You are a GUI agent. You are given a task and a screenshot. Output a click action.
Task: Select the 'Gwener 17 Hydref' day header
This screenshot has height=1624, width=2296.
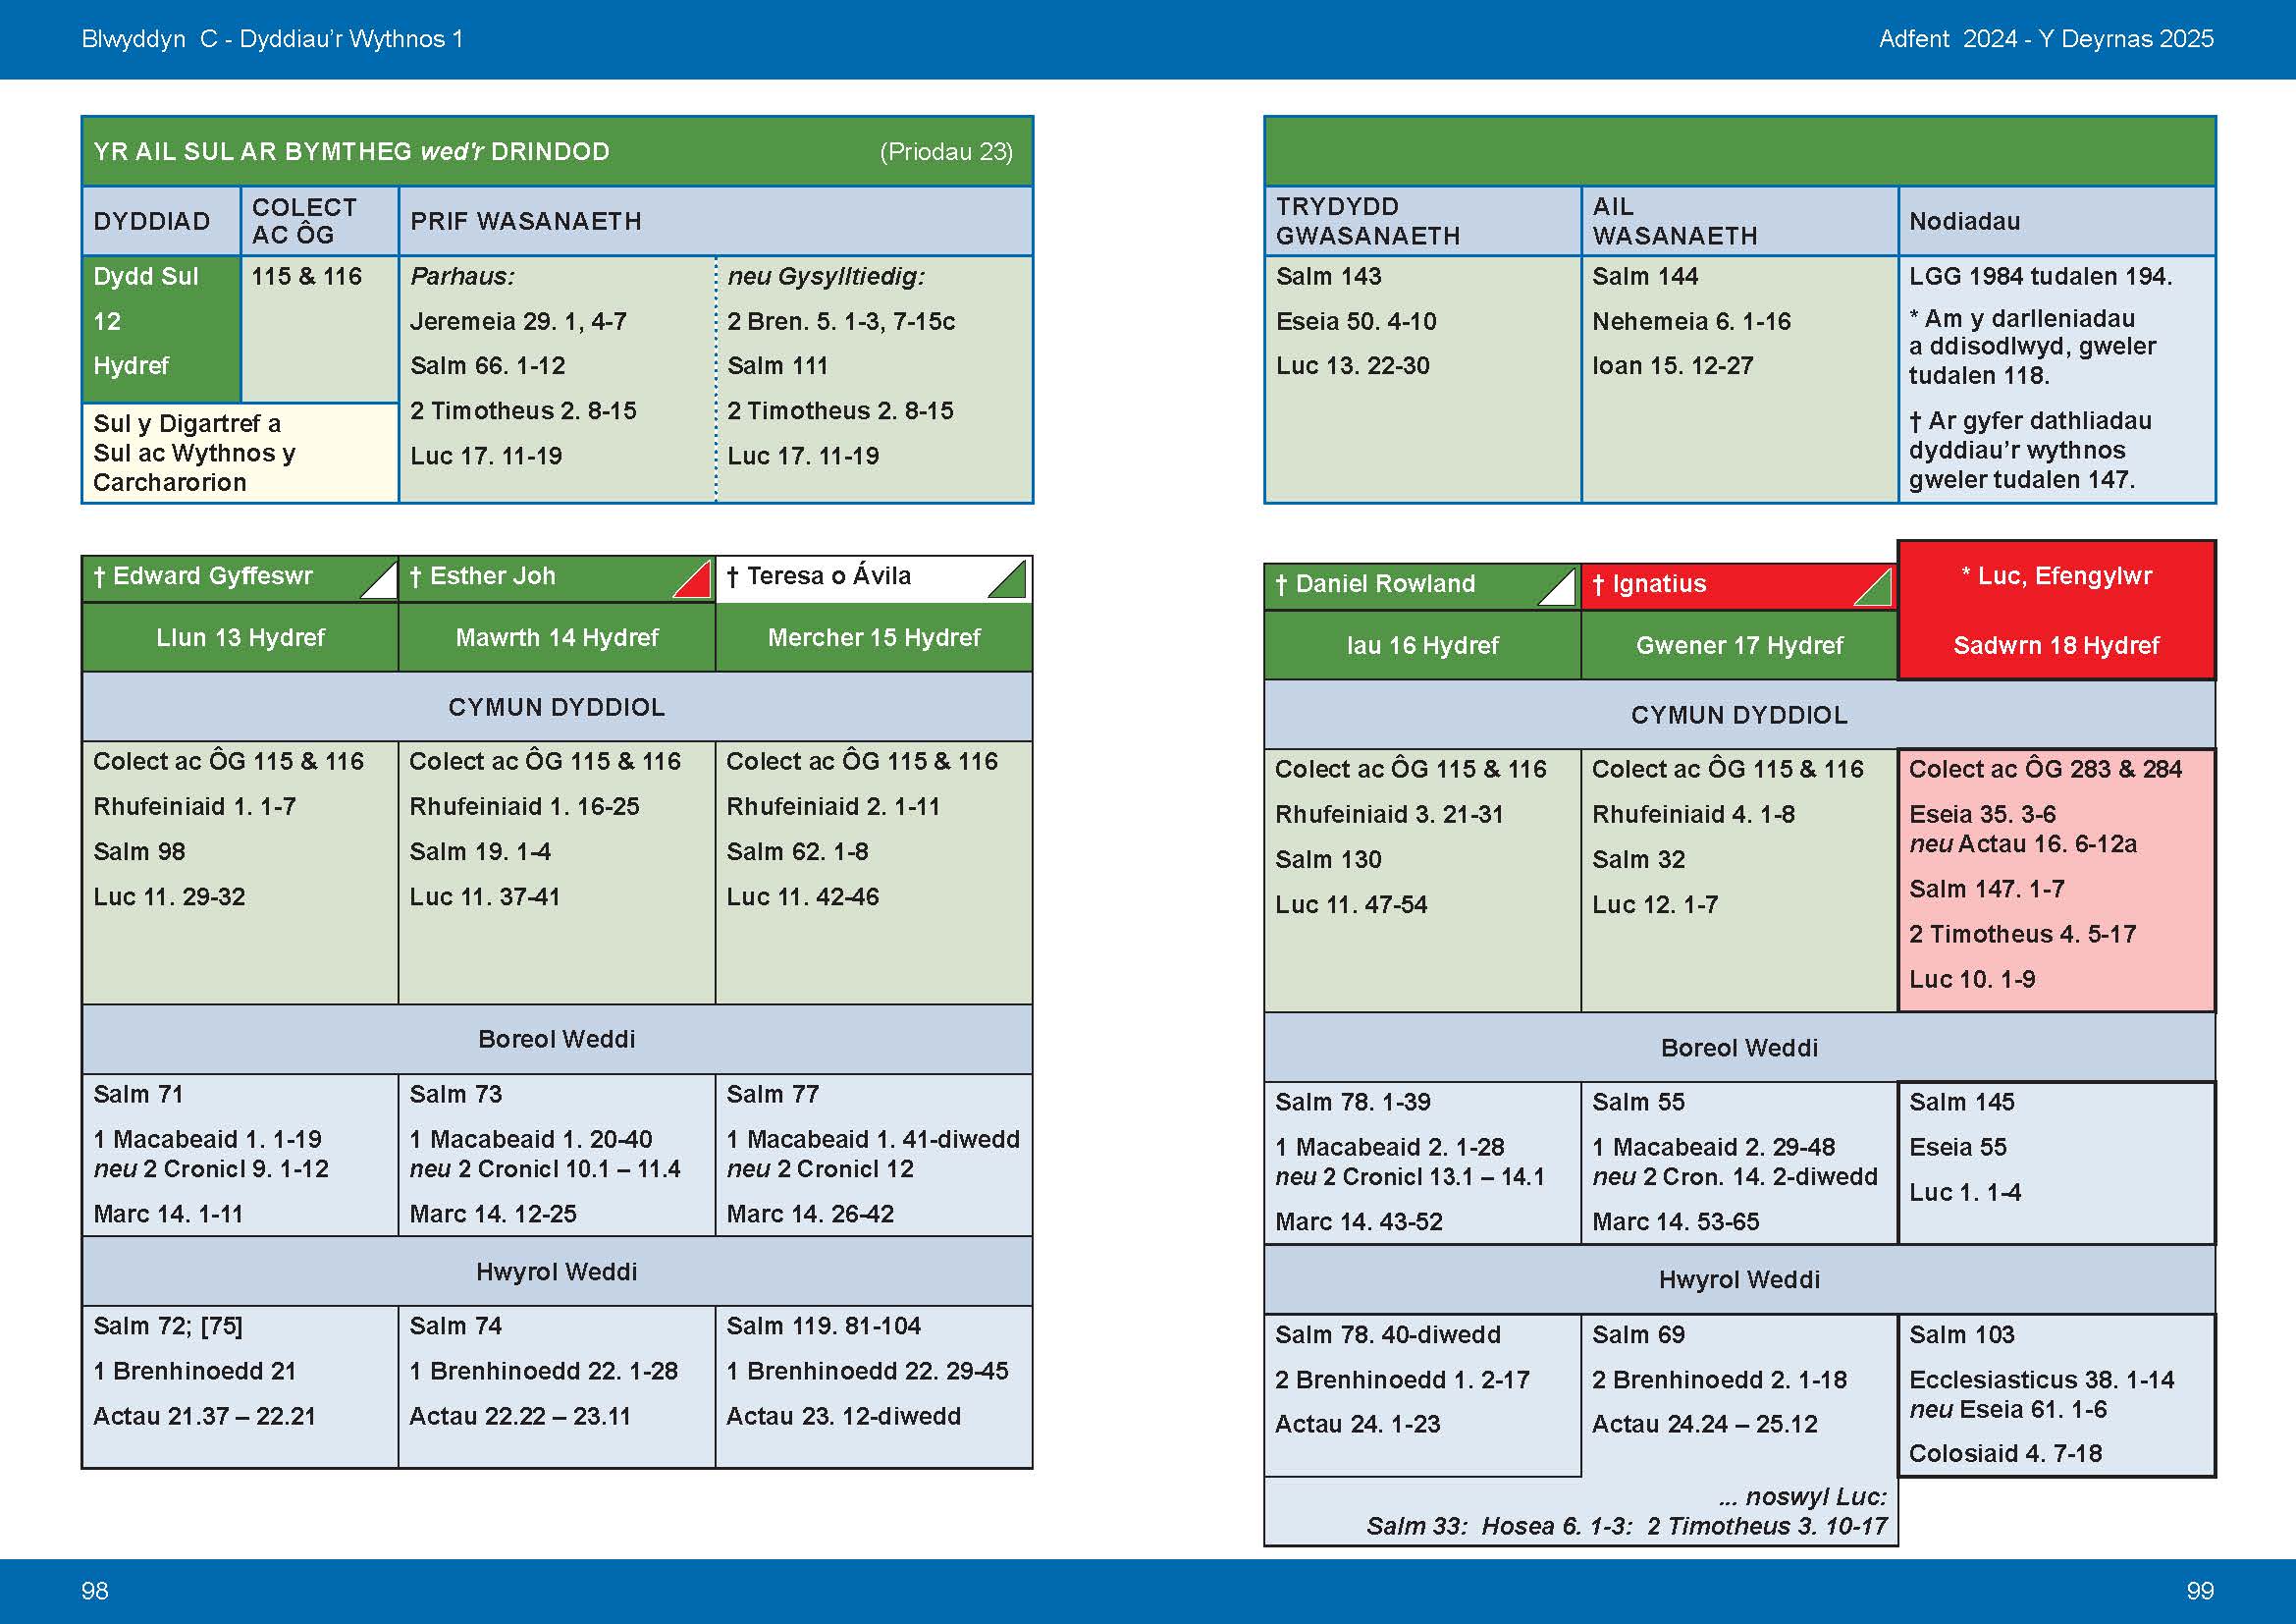point(1739,646)
